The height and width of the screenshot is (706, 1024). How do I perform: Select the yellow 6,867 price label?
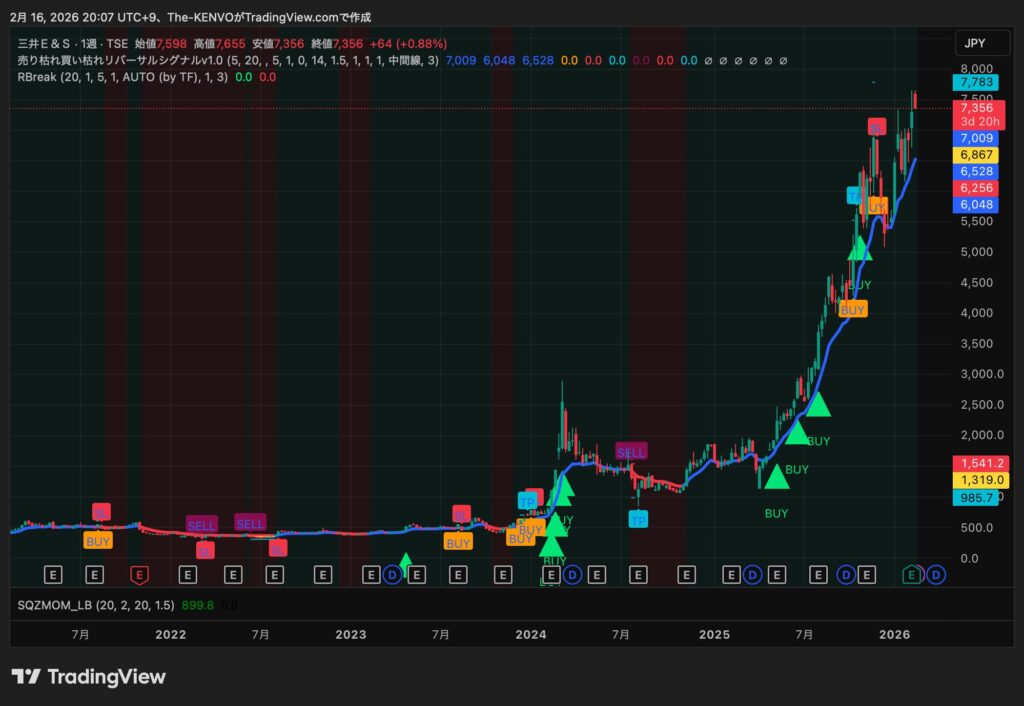click(975, 154)
